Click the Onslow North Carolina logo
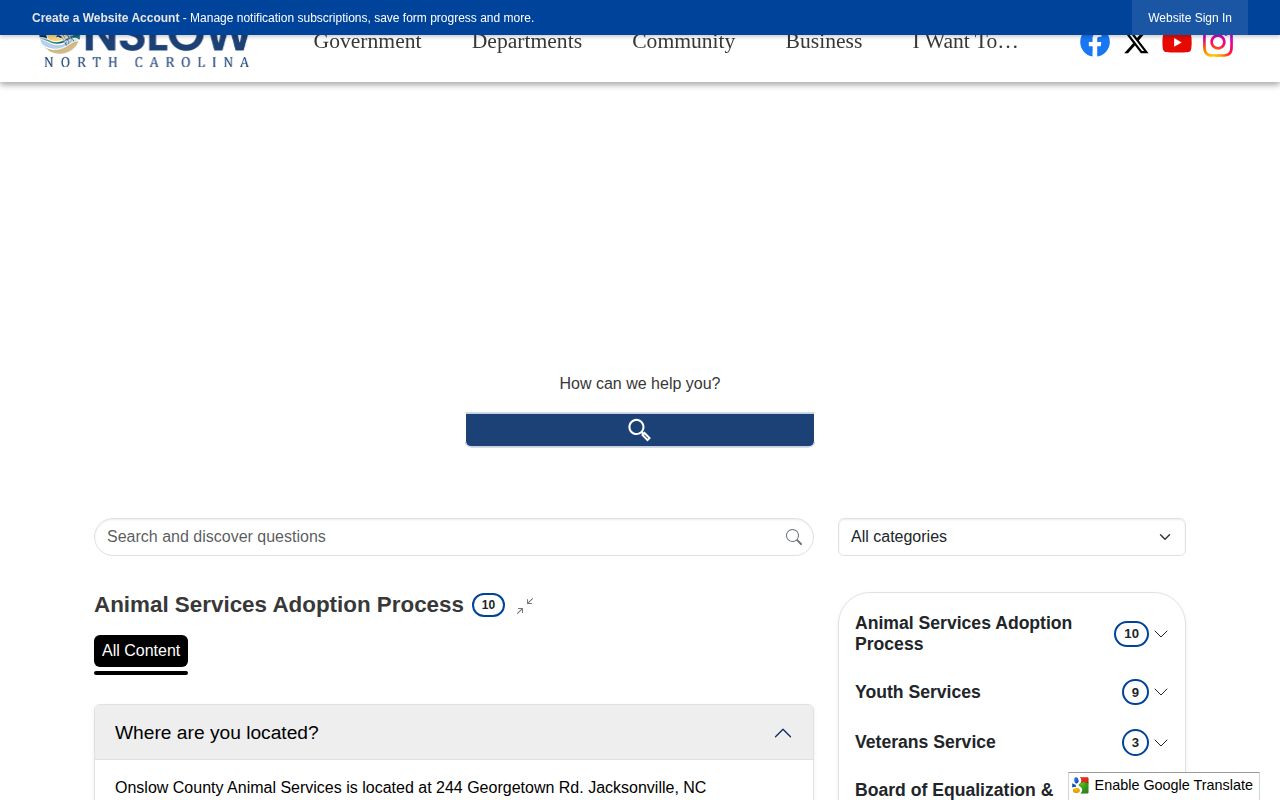 (145, 52)
